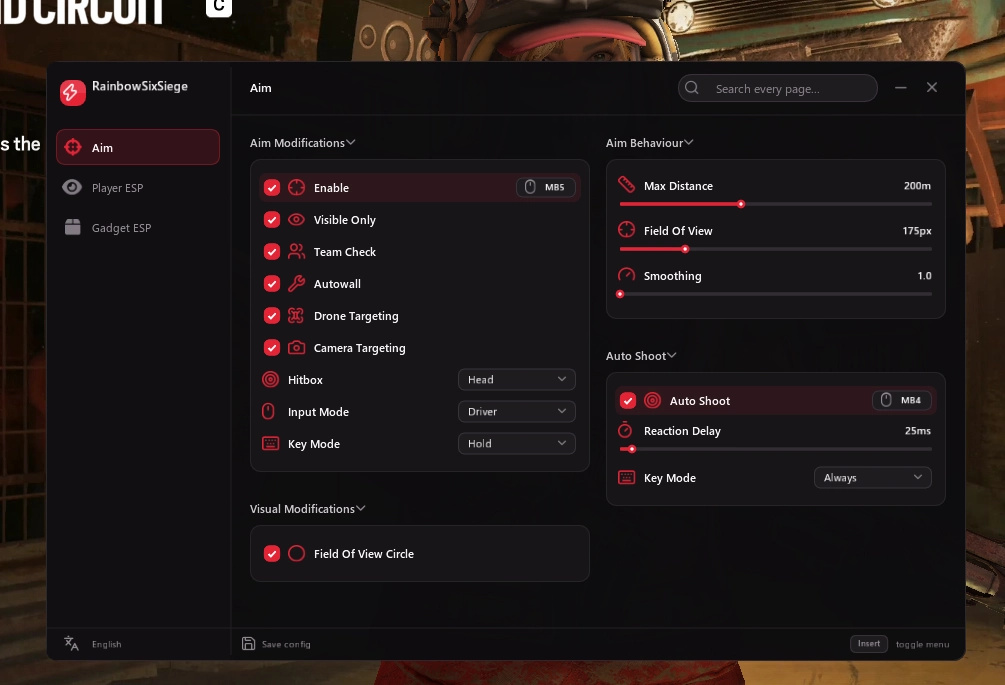The image size is (1005, 685).
Task: Open the Input Mode dropdown showing Driver
Action: 517,411
